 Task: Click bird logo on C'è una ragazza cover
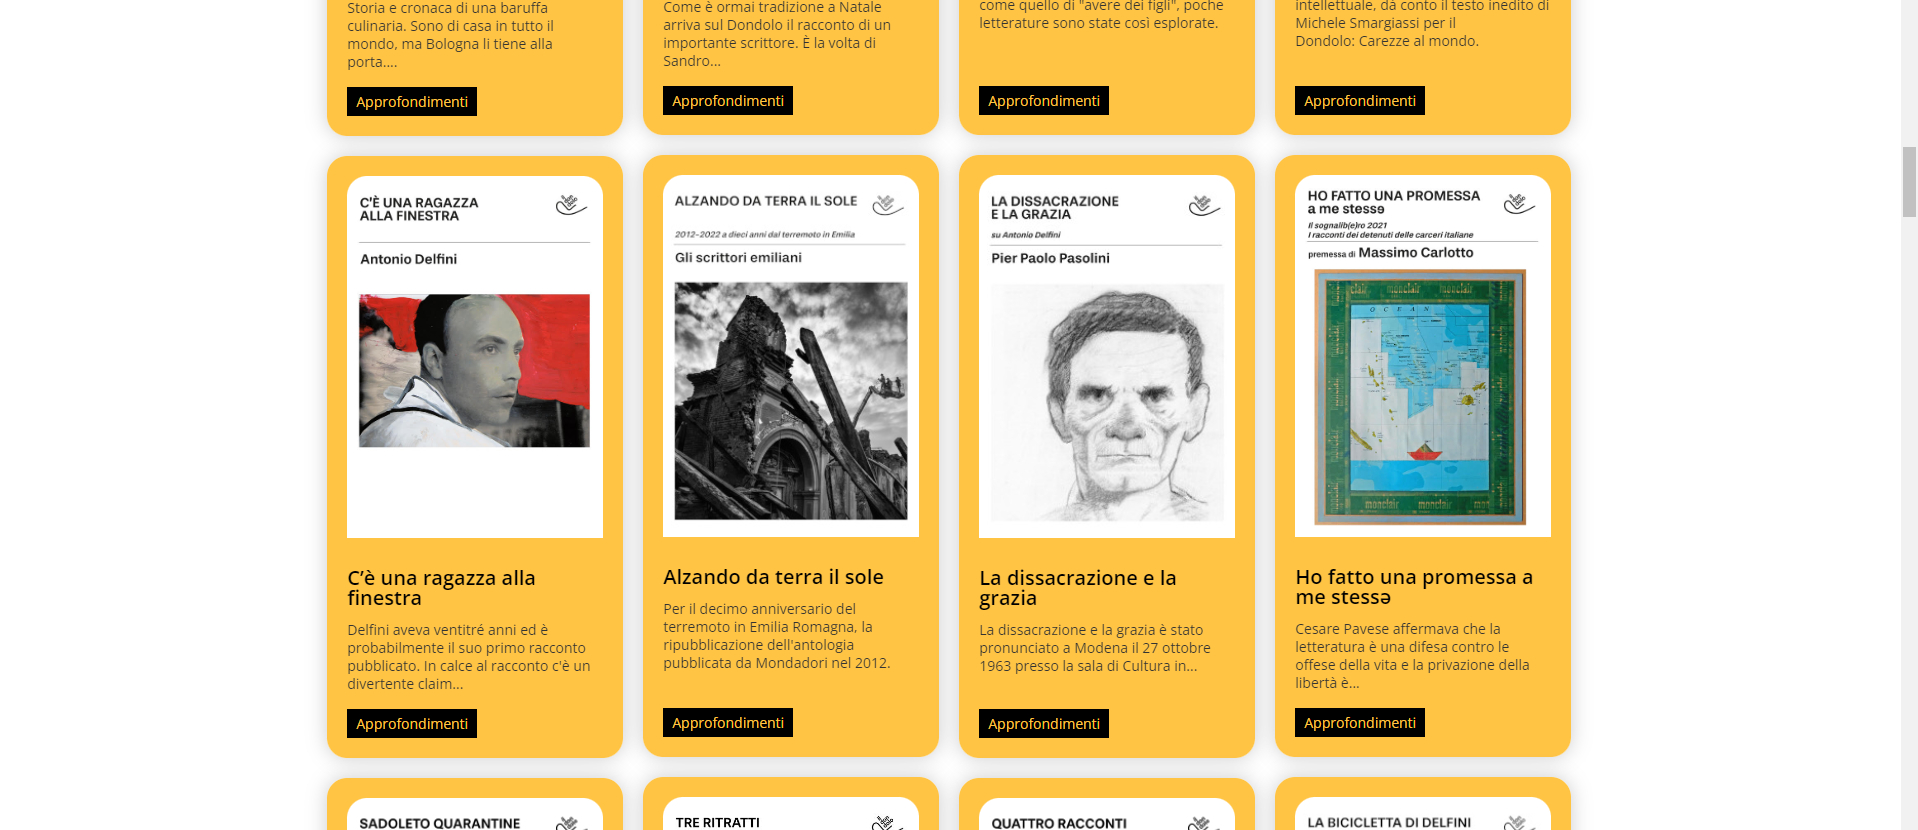point(572,205)
